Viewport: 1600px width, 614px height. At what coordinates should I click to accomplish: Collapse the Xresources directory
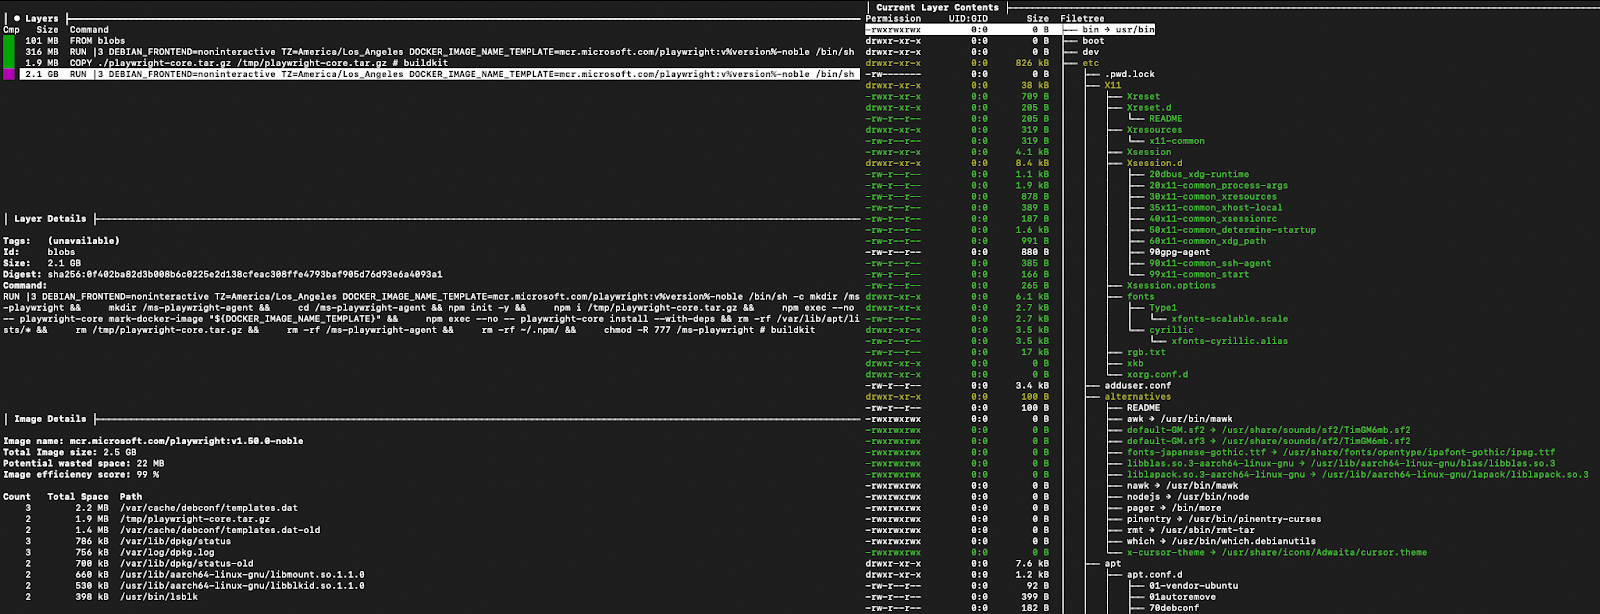1154,130
